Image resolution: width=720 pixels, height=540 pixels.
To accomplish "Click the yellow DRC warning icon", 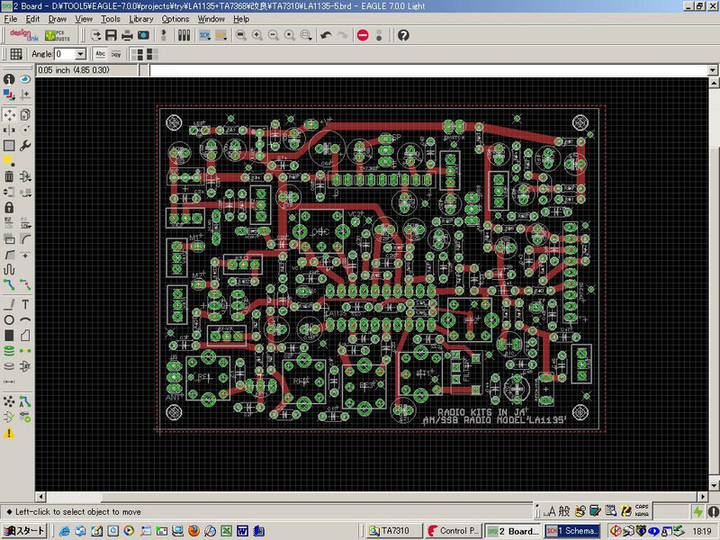I will pos(9,433).
